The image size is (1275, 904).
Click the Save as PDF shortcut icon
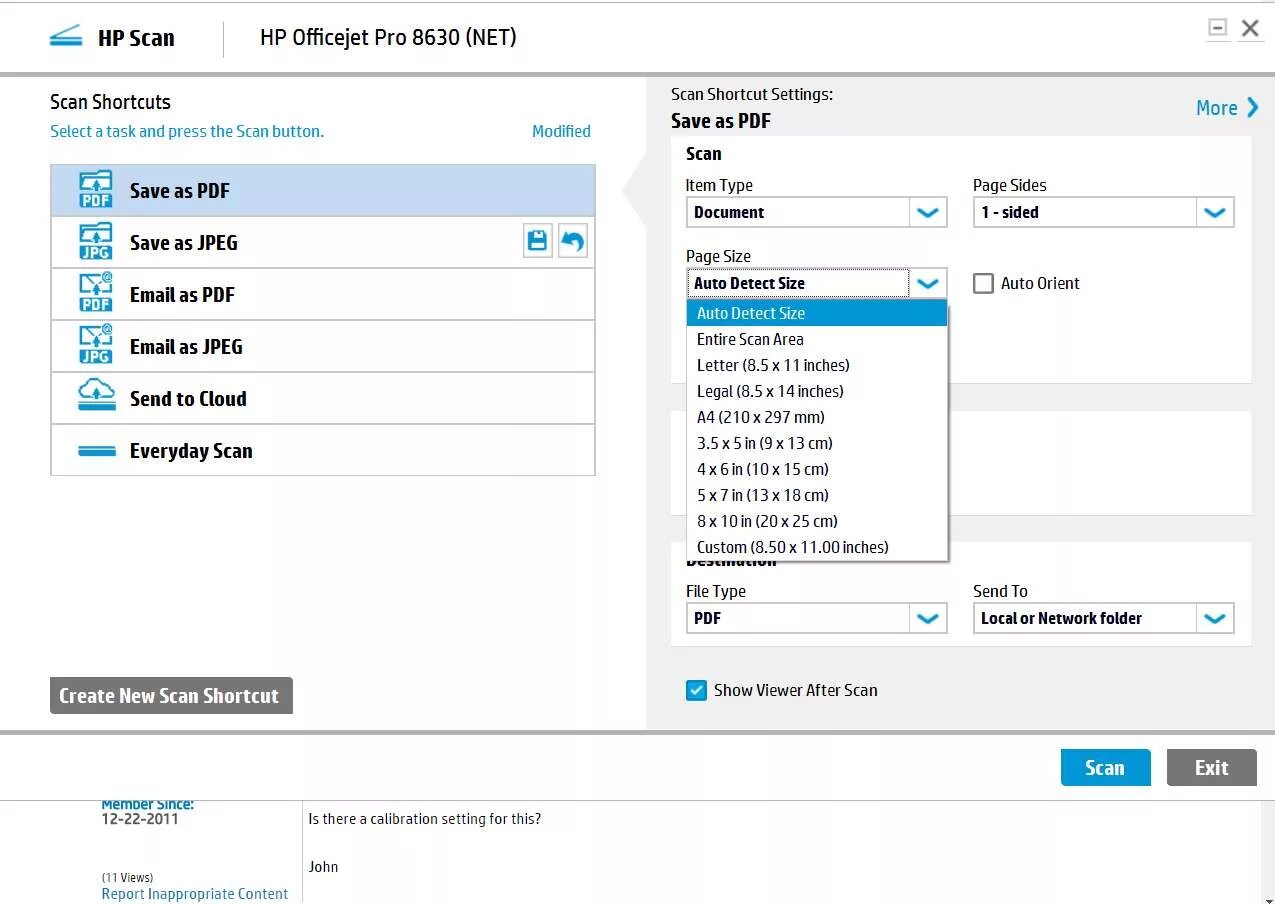coord(96,190)
